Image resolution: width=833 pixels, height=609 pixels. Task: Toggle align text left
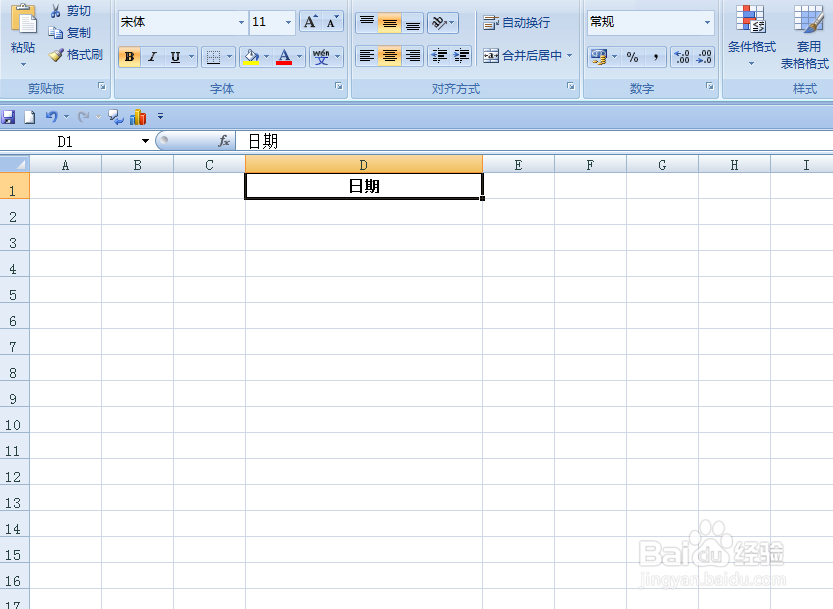[x=367, y=56]
